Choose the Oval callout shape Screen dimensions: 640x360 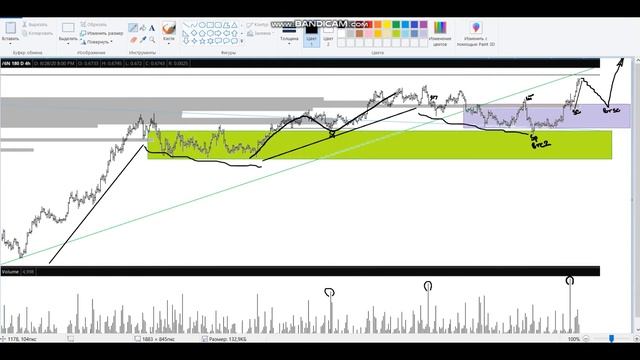click(226, 41)
